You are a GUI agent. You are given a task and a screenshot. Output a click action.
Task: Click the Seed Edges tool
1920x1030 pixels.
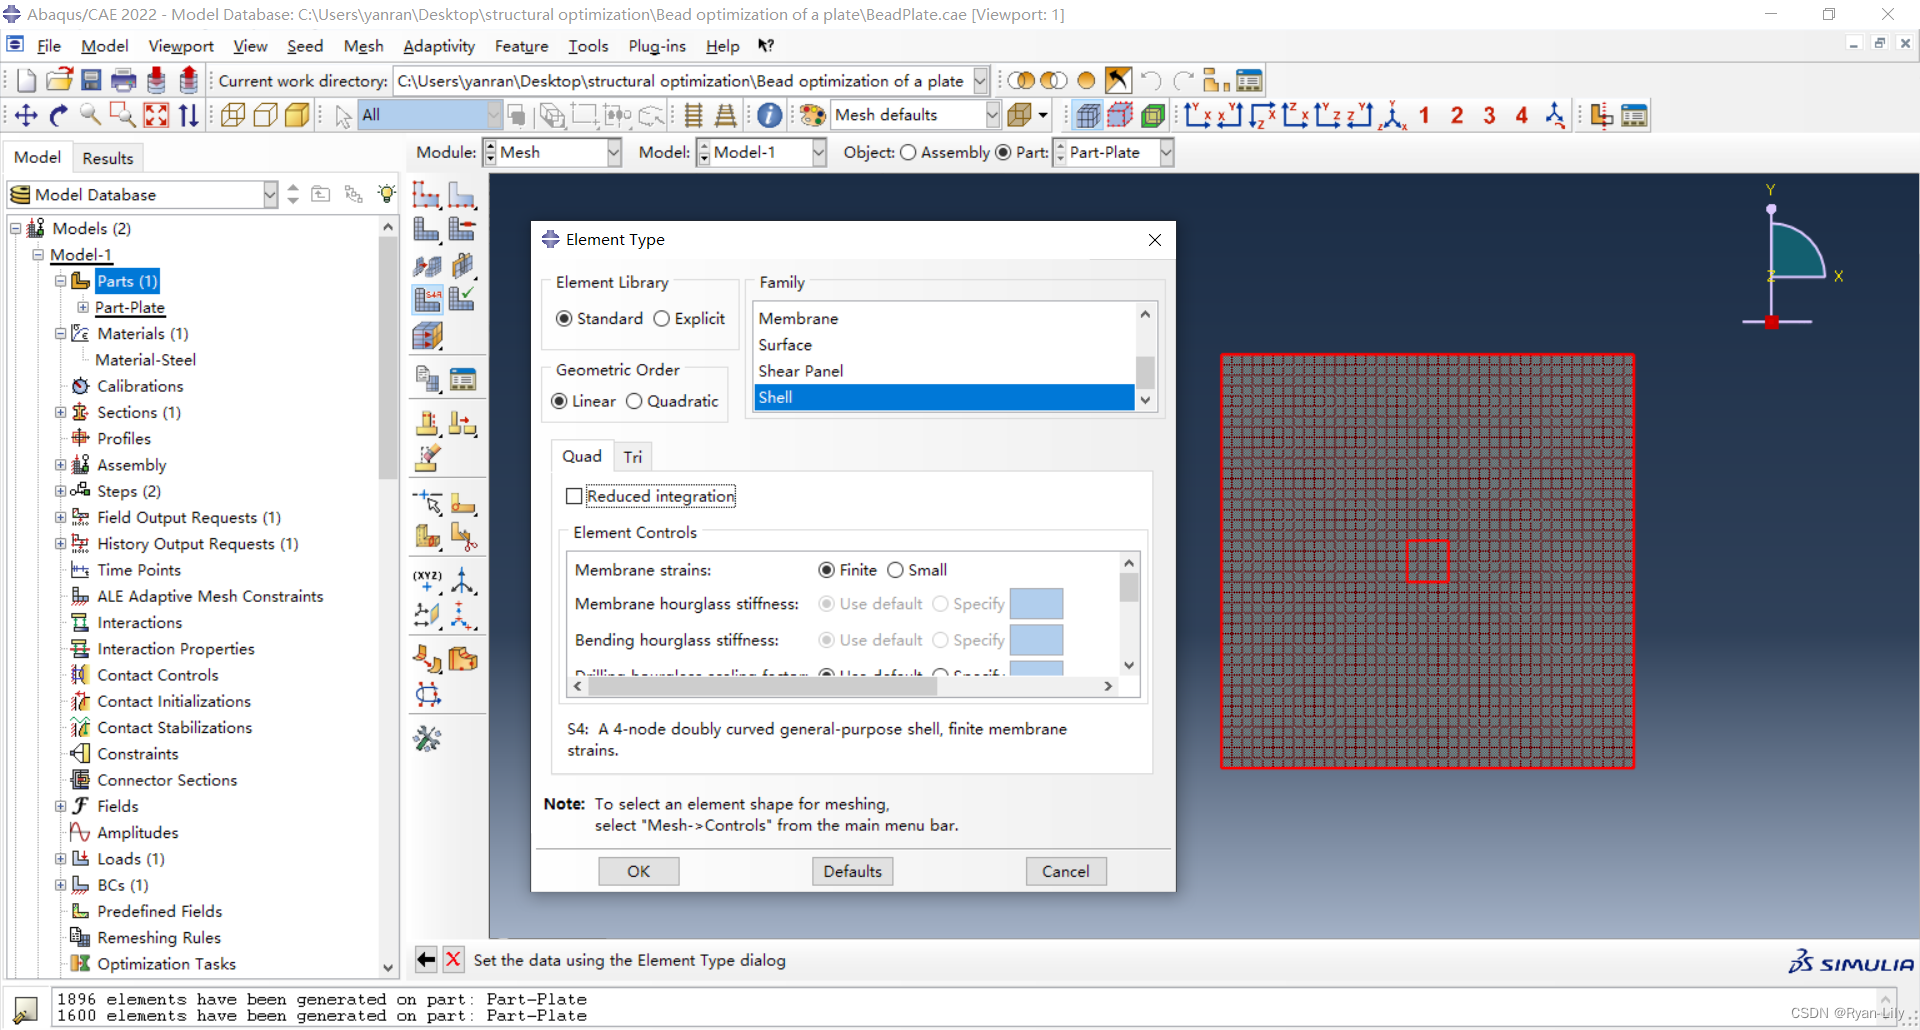[x=462, y=195]
